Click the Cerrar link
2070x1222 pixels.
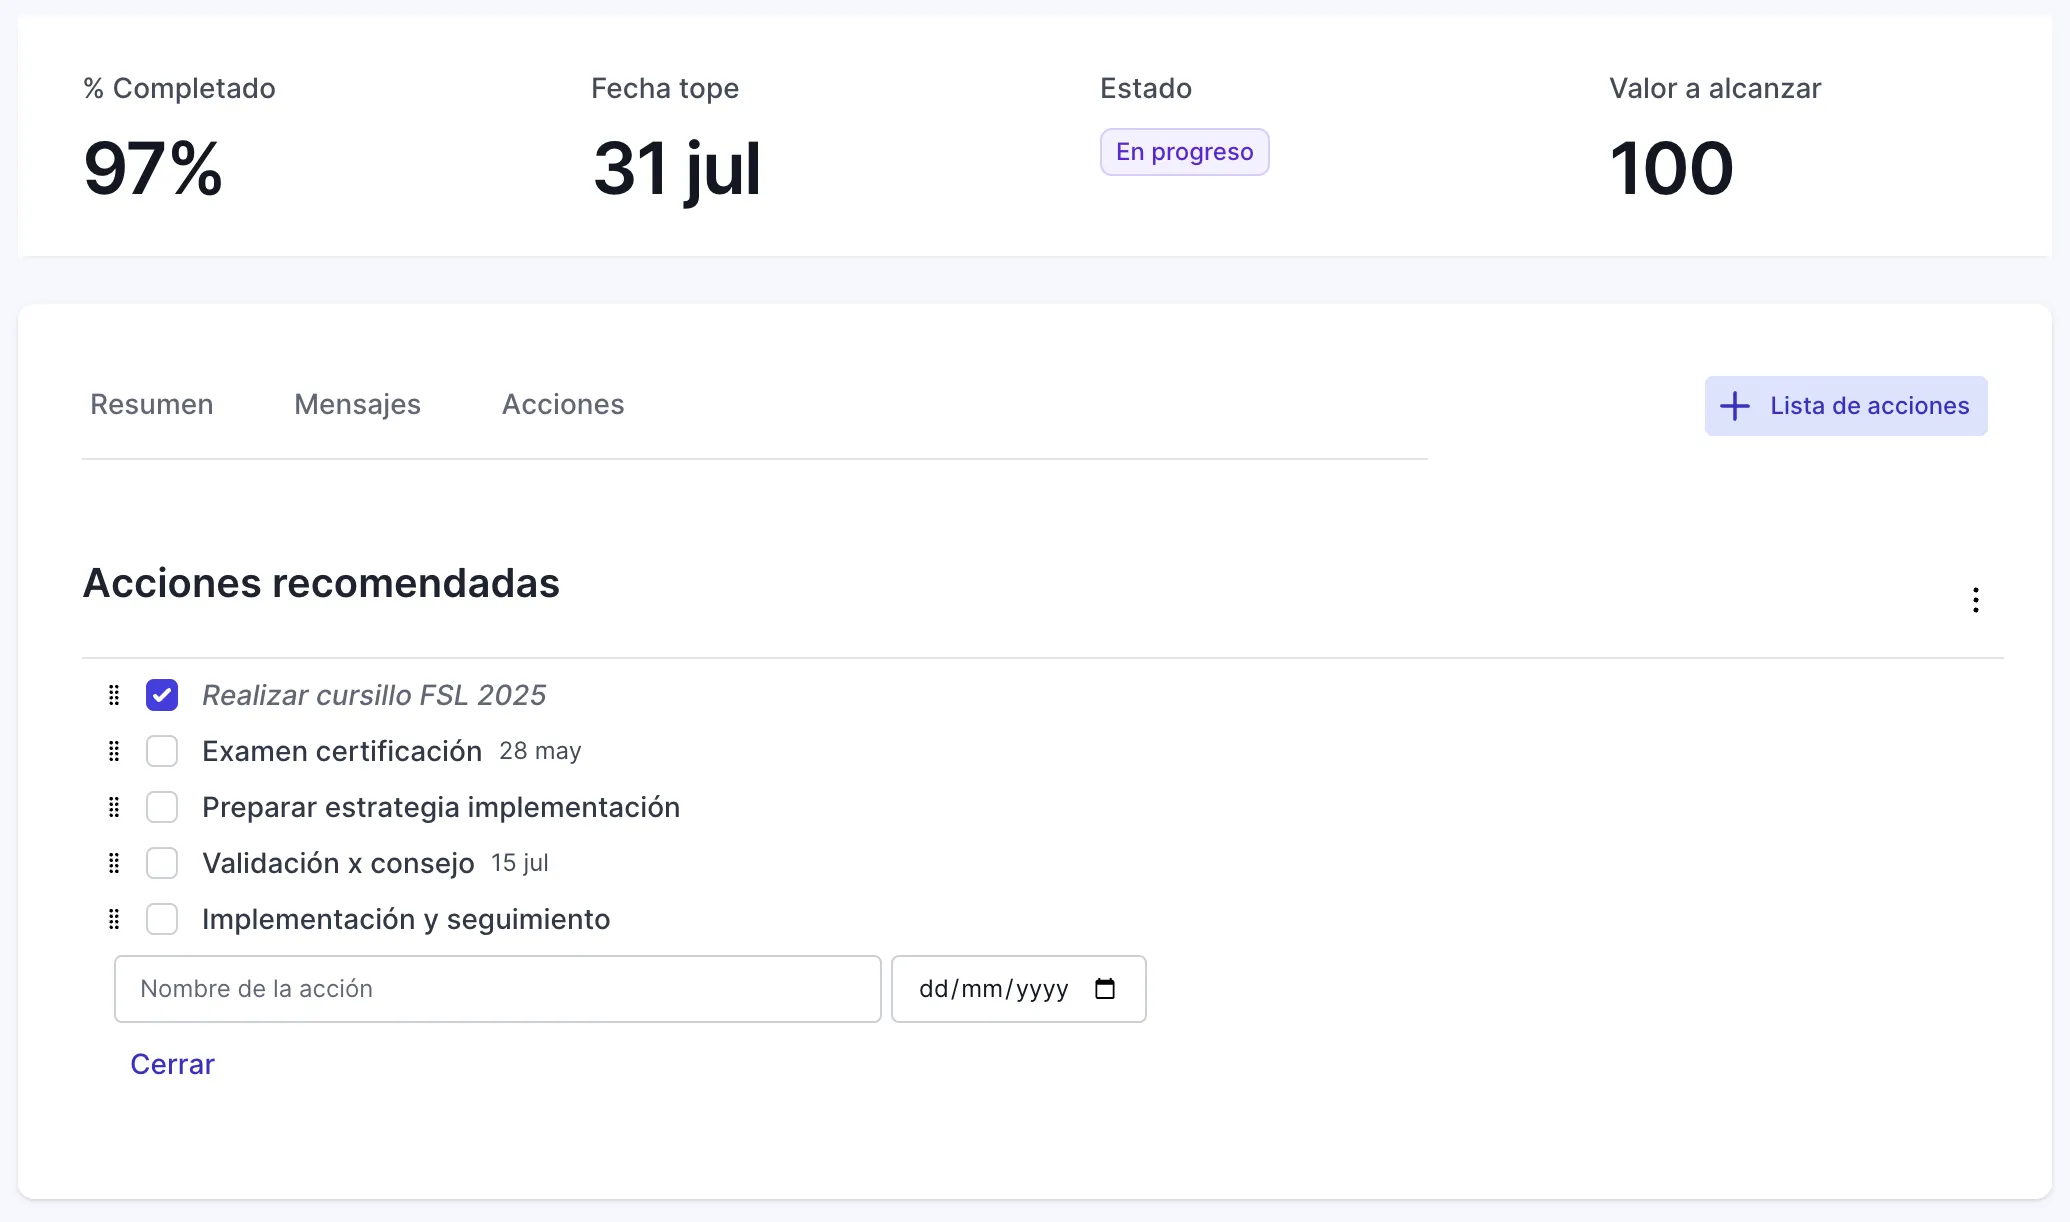coord(171,1064)
